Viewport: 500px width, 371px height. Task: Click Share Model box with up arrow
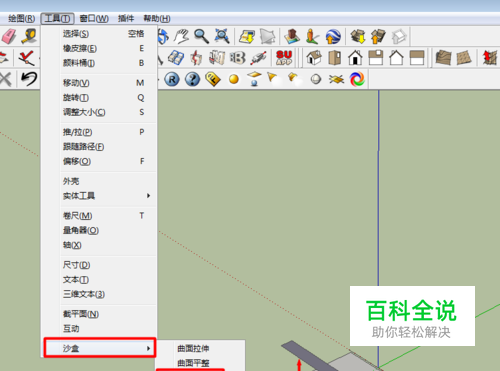point(378,36)
